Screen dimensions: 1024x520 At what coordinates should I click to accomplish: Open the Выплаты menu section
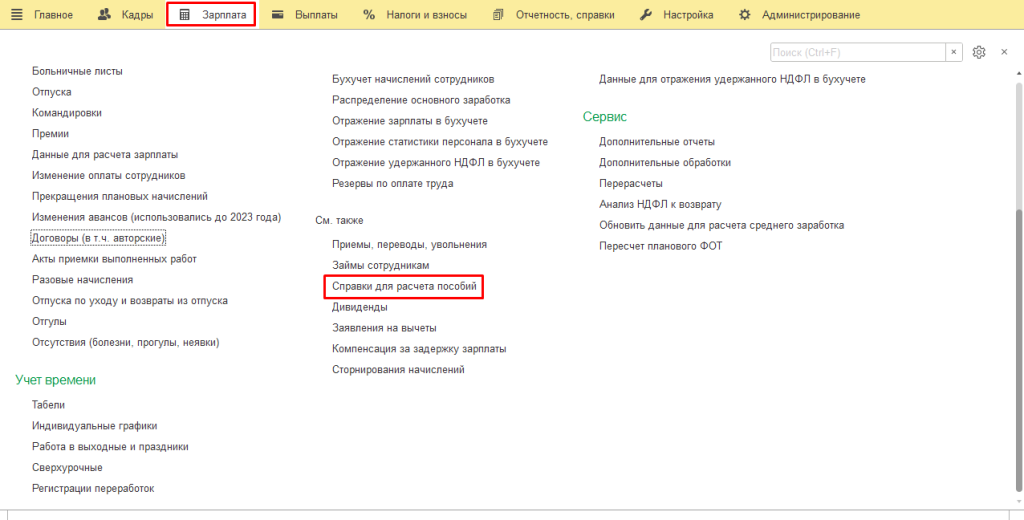tap(316, 15)
